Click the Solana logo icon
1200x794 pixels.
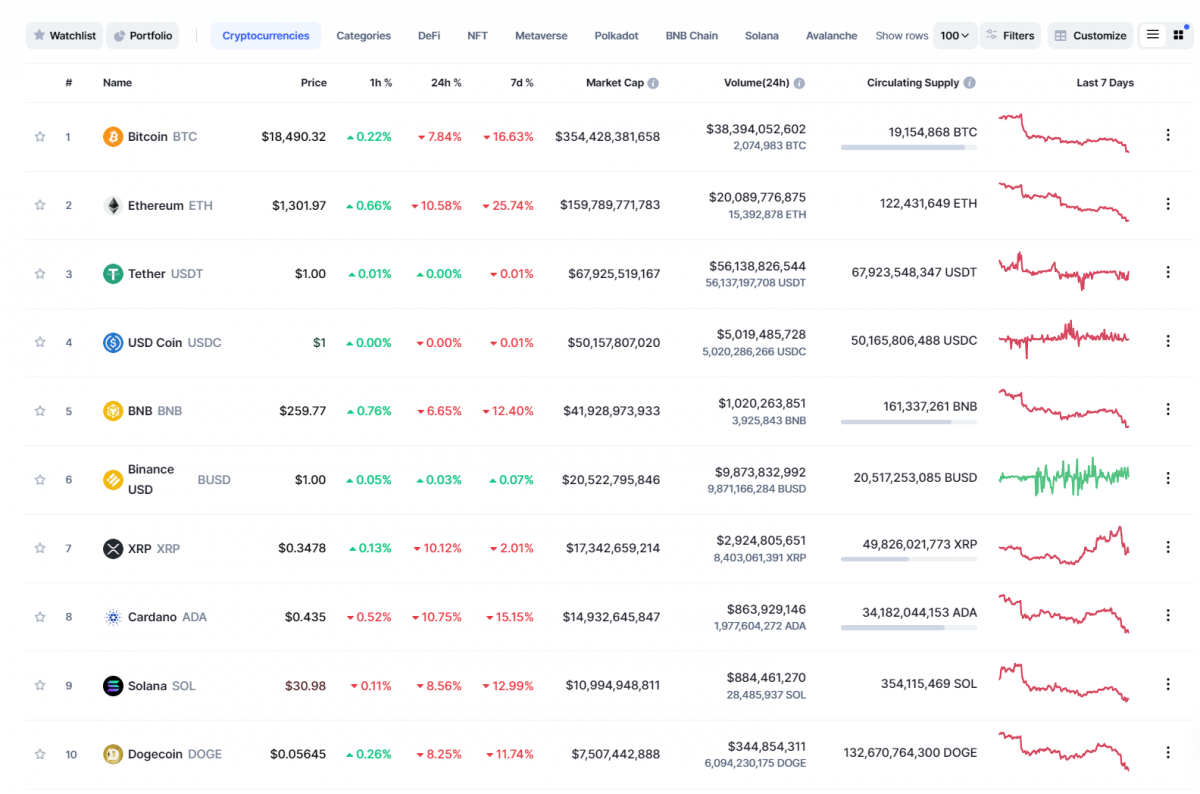tap(113, 686)
